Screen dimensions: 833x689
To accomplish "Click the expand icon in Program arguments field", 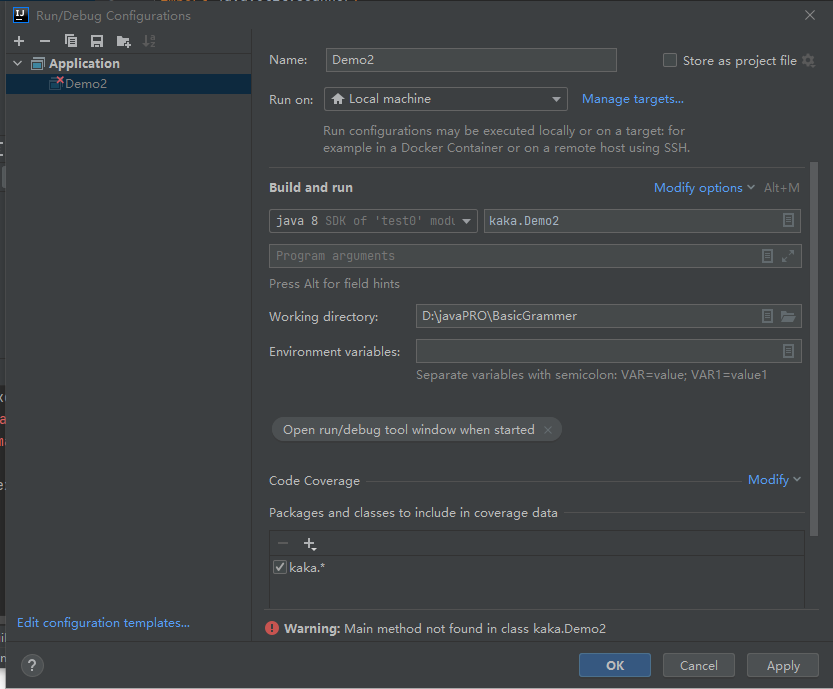I will click(788, 256).
